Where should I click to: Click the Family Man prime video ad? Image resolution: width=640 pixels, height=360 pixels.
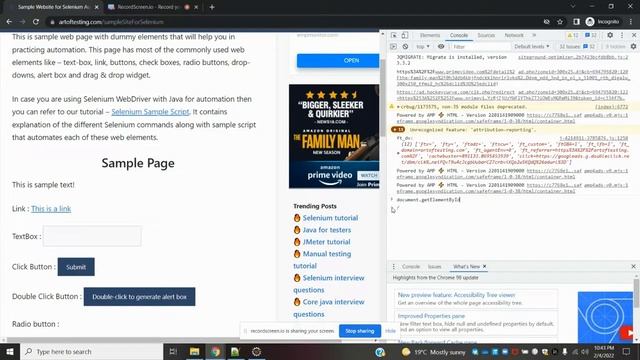click(334, 136)
